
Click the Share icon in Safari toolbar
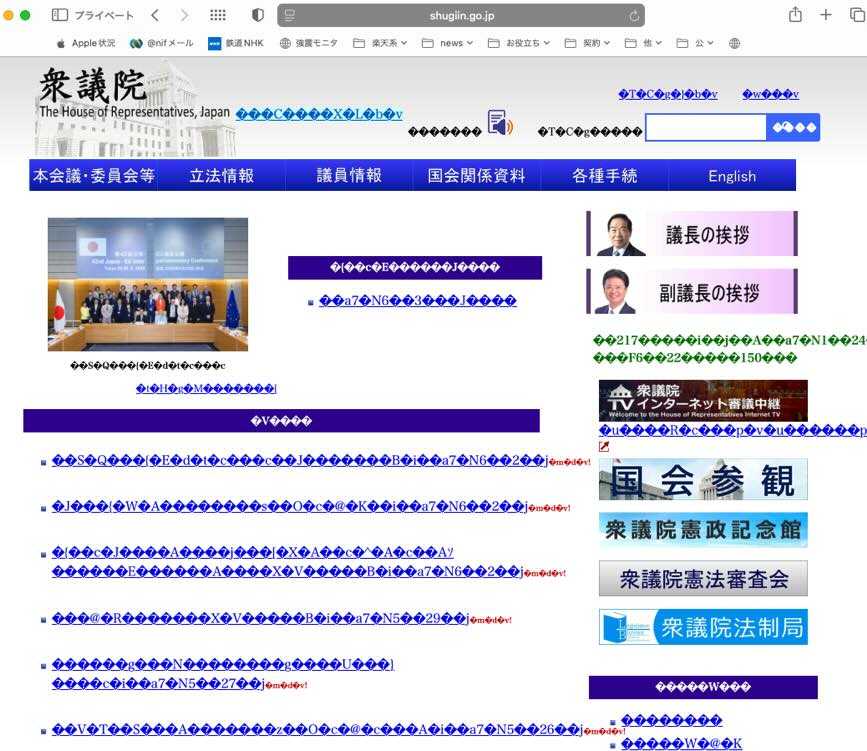[x=795, y=15]
